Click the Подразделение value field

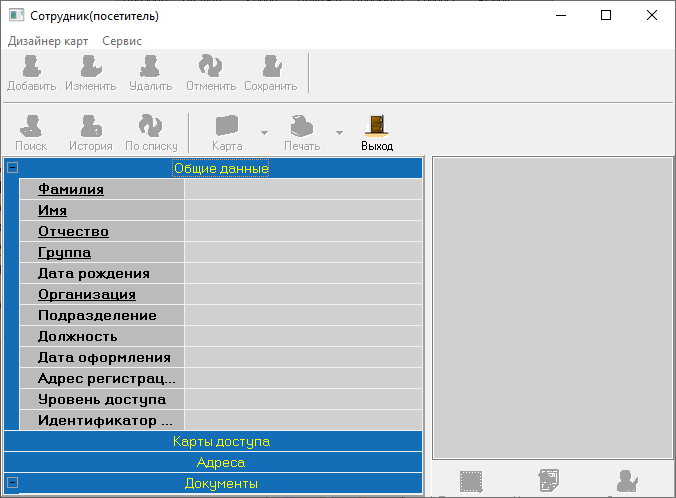point(303,315)
